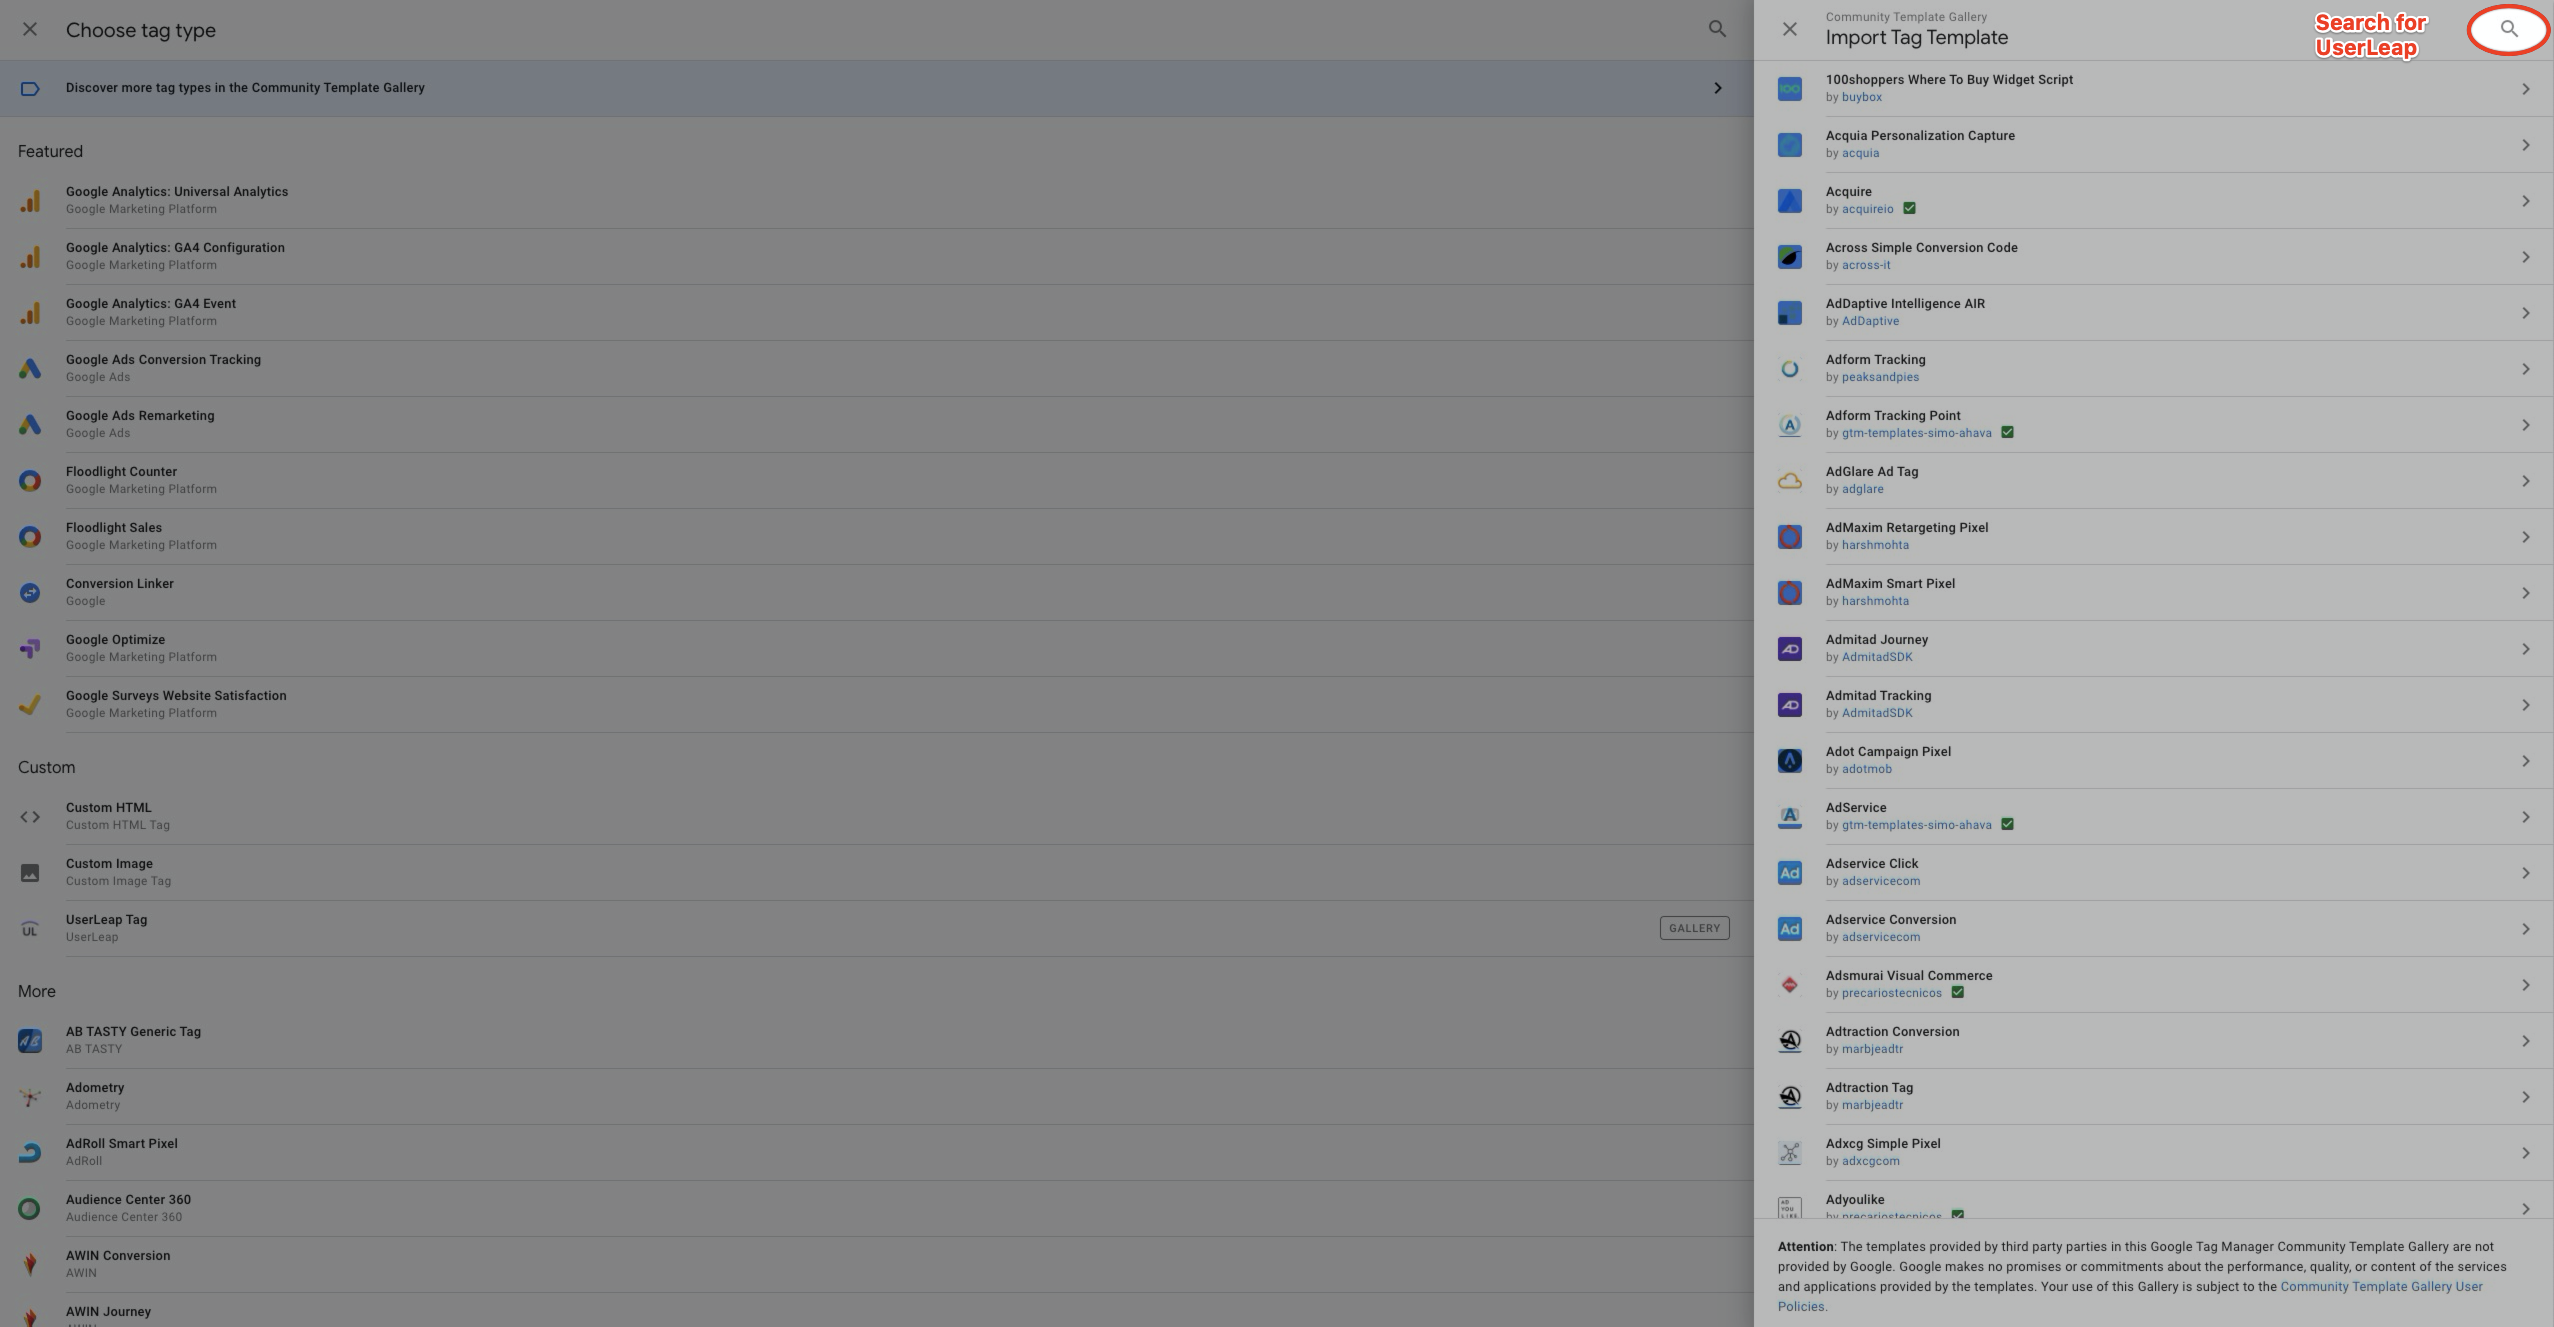Click search icon in Choose tag type header
Viewport: 2554px width, 1327px height.
1717,29
